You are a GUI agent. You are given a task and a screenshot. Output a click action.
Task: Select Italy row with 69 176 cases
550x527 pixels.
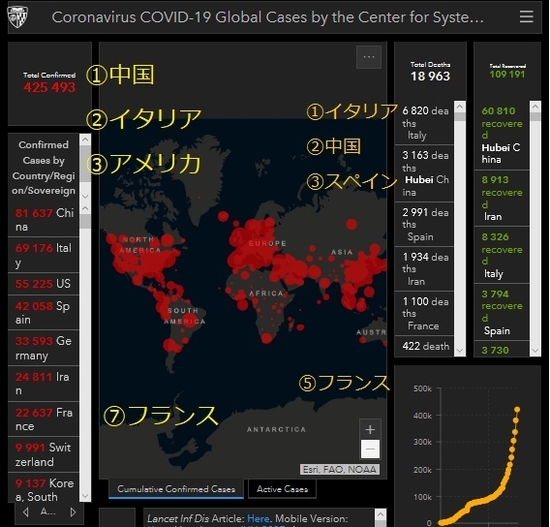click(x=43, y=255)
